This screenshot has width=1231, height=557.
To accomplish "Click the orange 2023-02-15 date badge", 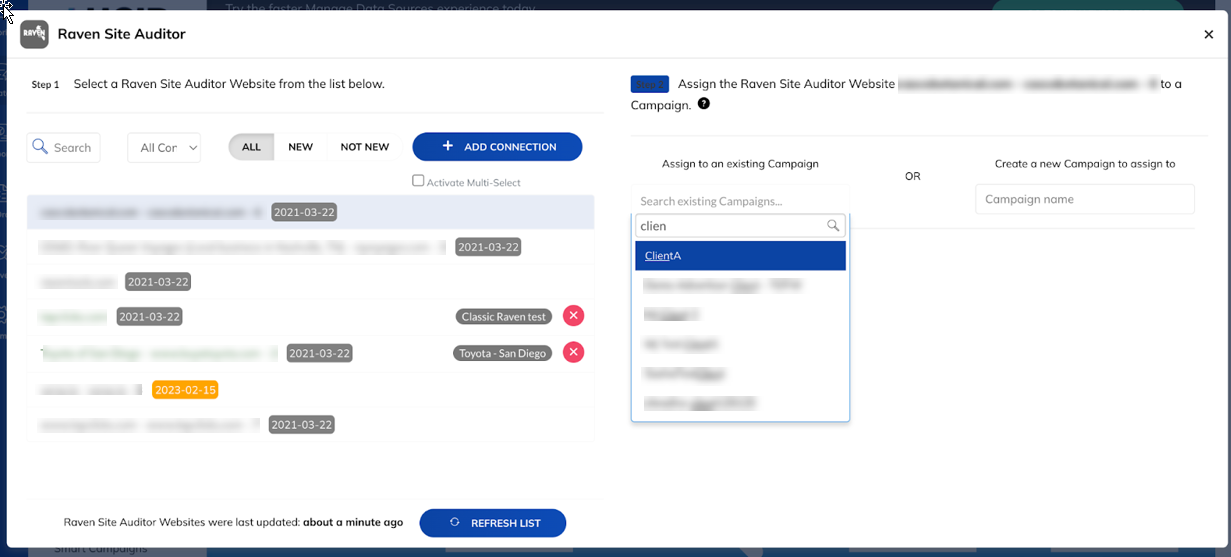I will click(x=185, y=389).
